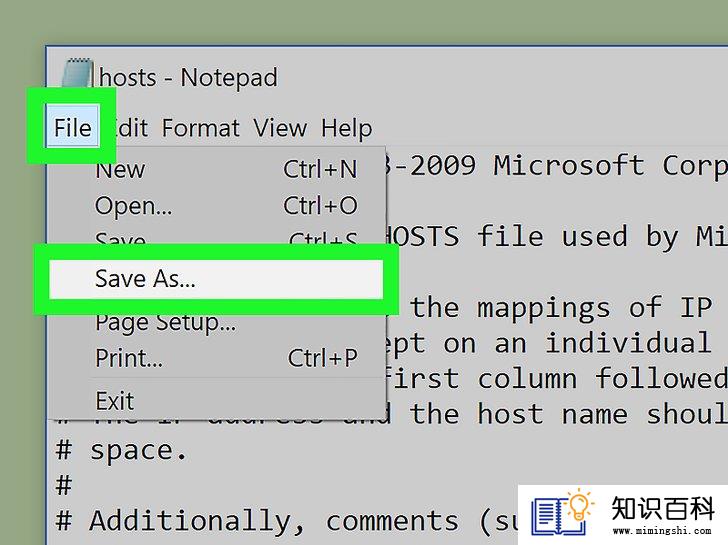Open the Edit menu
The image size is (728, 545).
(x=128, y=128)
